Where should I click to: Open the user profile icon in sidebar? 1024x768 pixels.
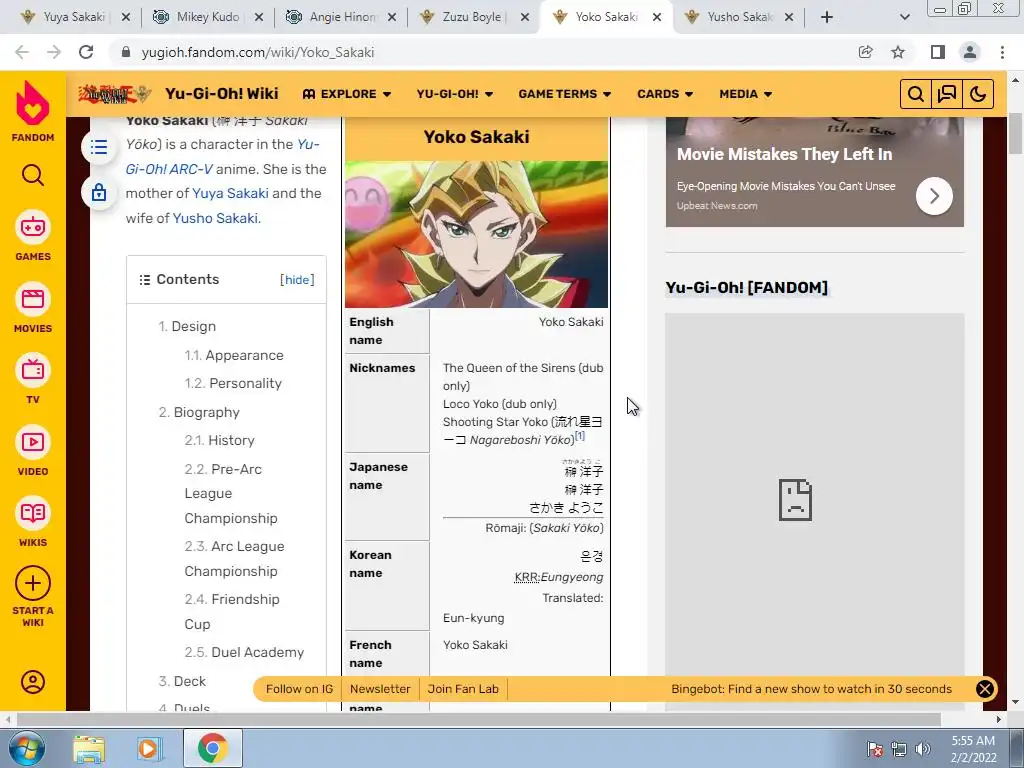pos(33,682)
